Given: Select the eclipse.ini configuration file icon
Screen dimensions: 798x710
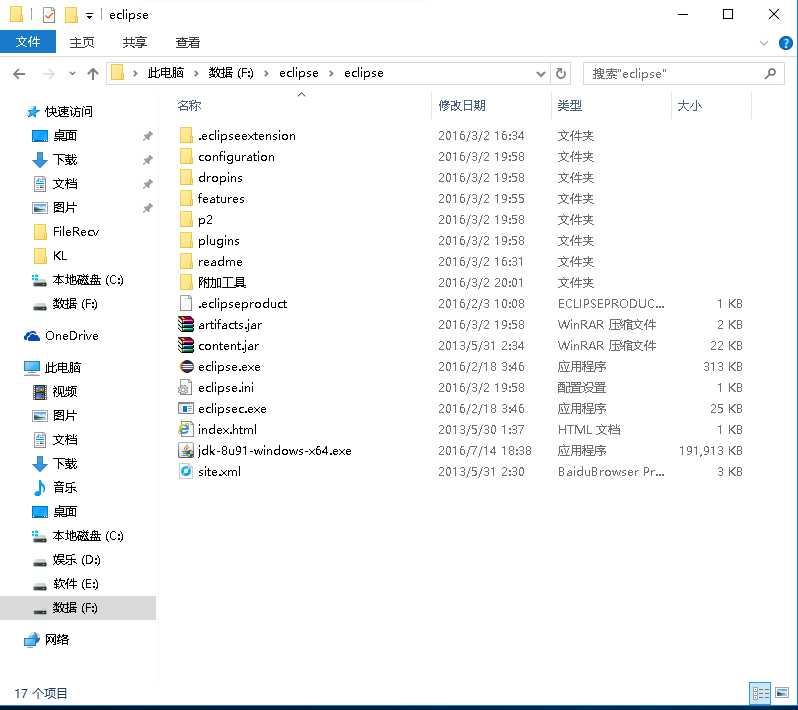Looking at the screenshot, I should coord(185,388).
